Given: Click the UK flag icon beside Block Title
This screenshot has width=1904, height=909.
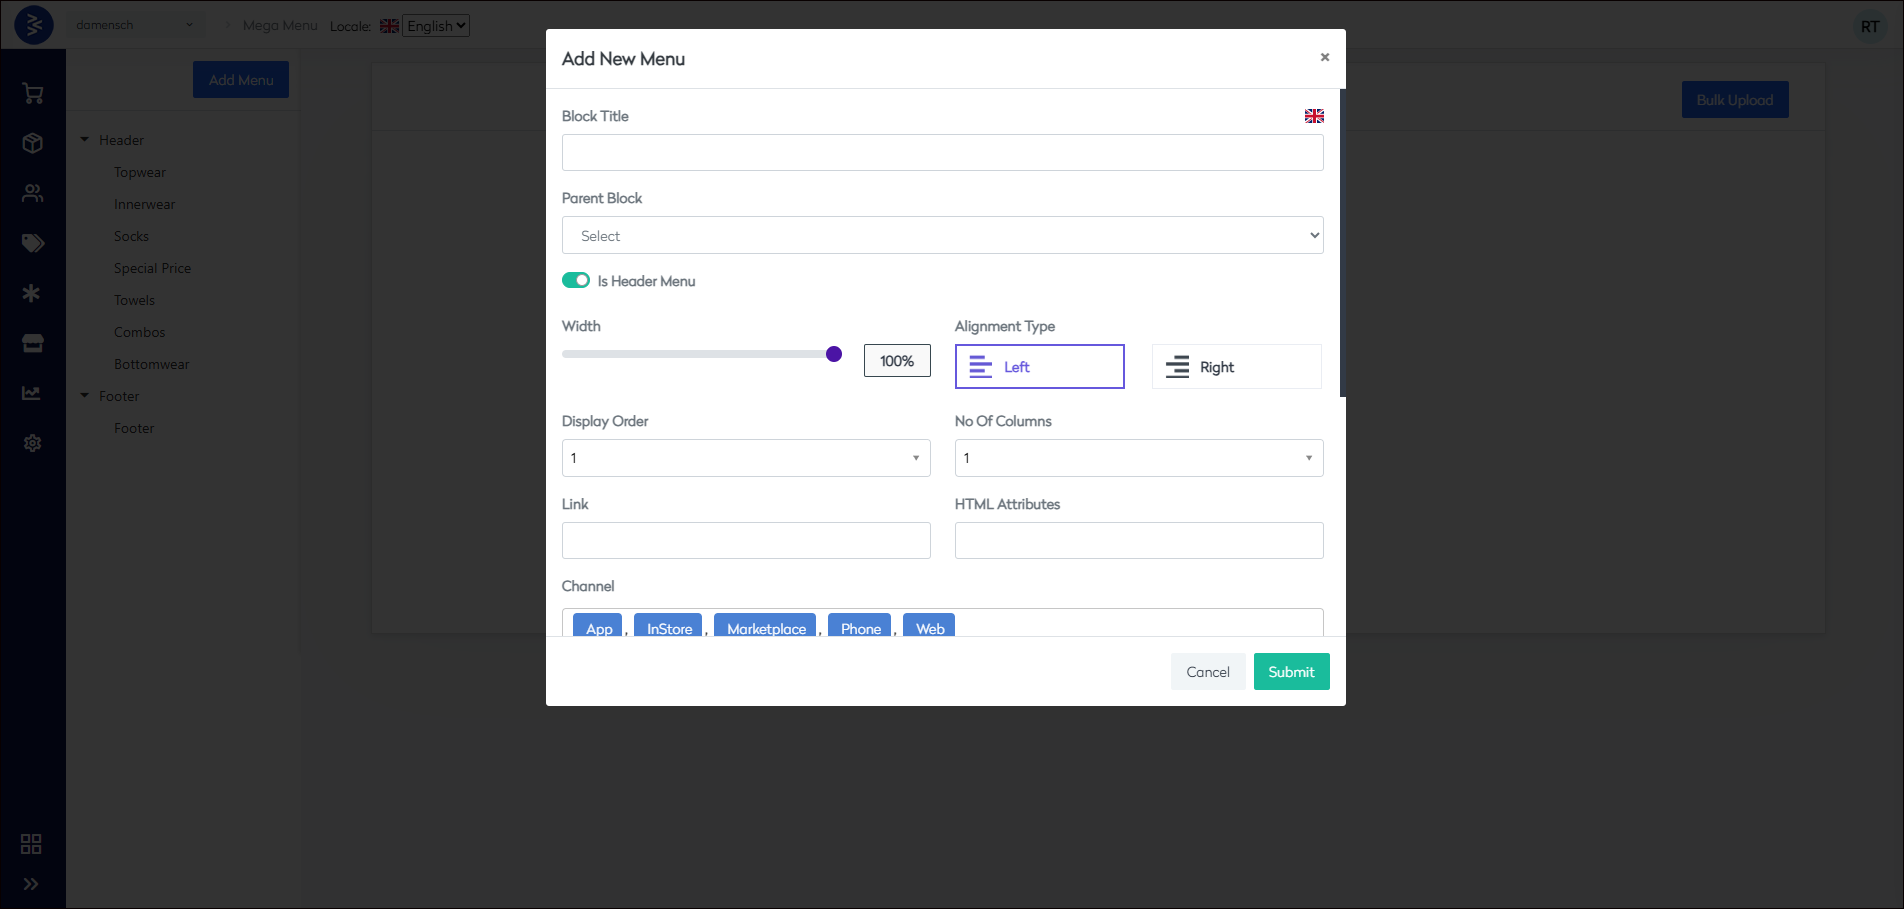Looking at the screenshot, I should click(1314, 116).
